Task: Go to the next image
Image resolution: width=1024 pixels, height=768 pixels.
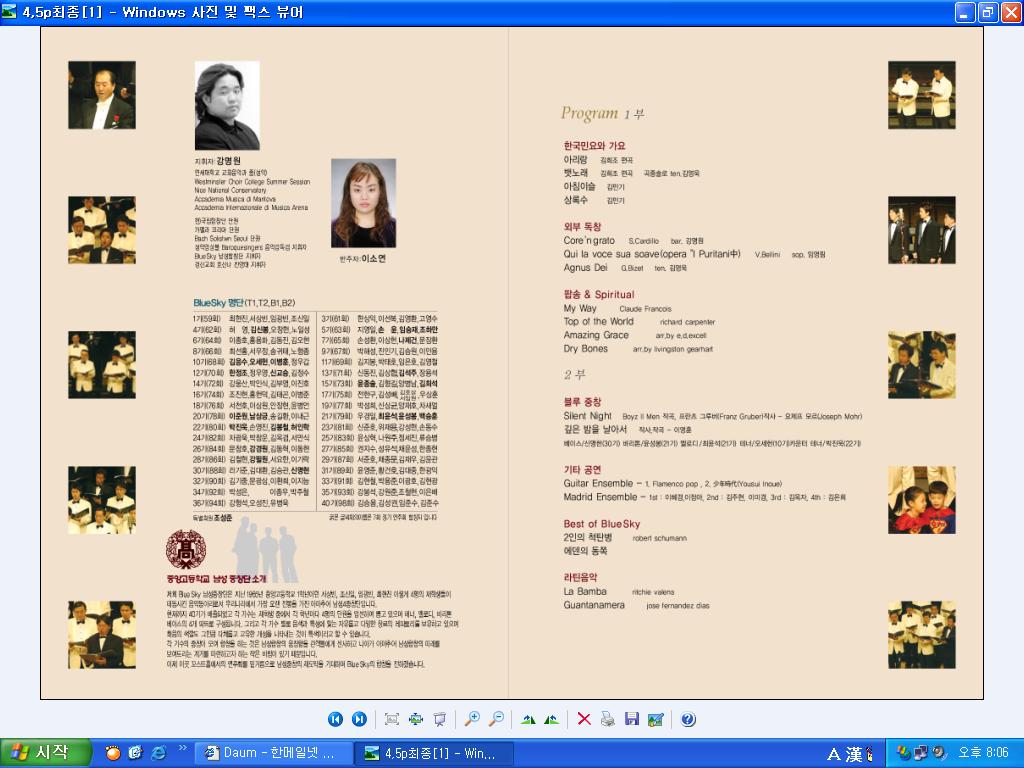Action: pos(359,719)
